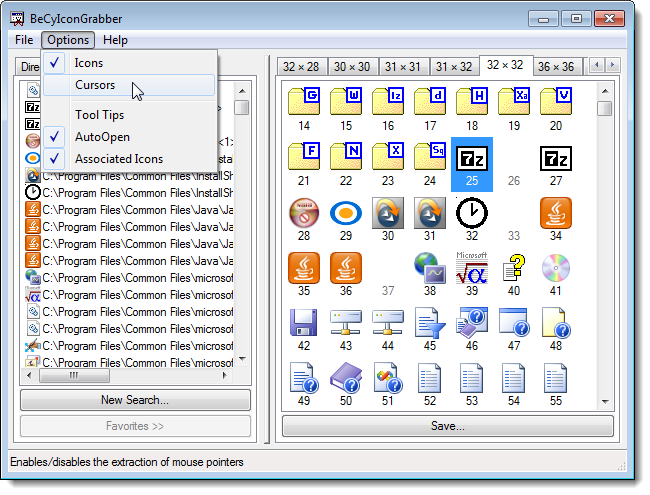The image size is (650, 495).
Task: Switch to the 36 × 36 size tab
Action: (x=556, y=67)
